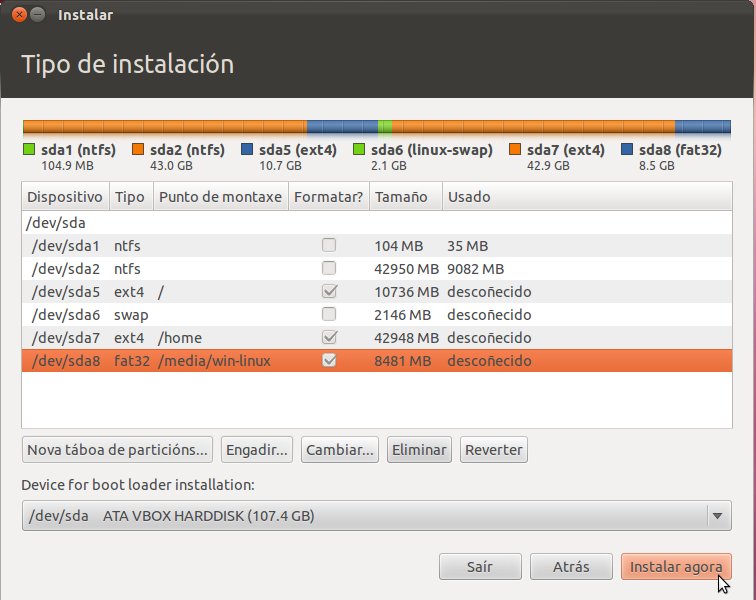Sort by the Usado column header
The width and height of the screenshot is (756, 600).
point(587,196)
